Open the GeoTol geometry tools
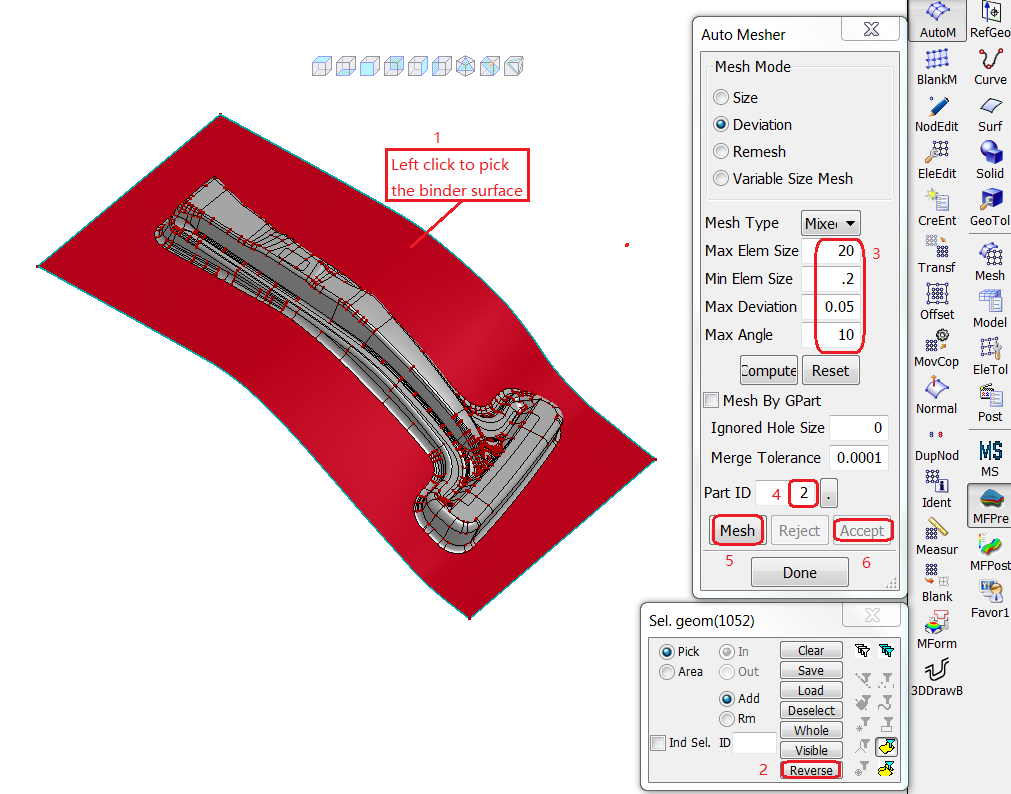This screenshot has width=1011, height=794. point(990,208)
